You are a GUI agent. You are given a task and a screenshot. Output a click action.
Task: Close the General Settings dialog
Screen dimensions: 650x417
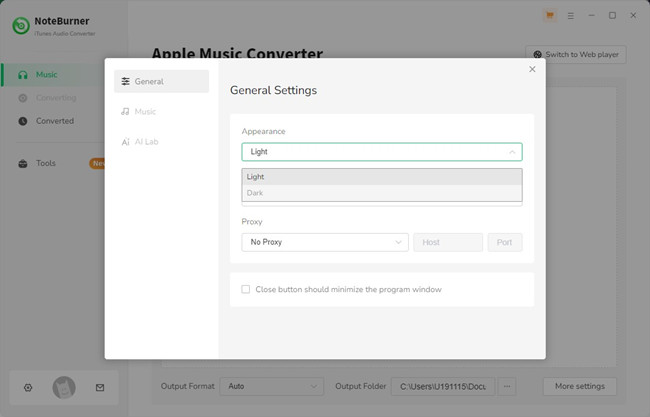click(532, 69)
